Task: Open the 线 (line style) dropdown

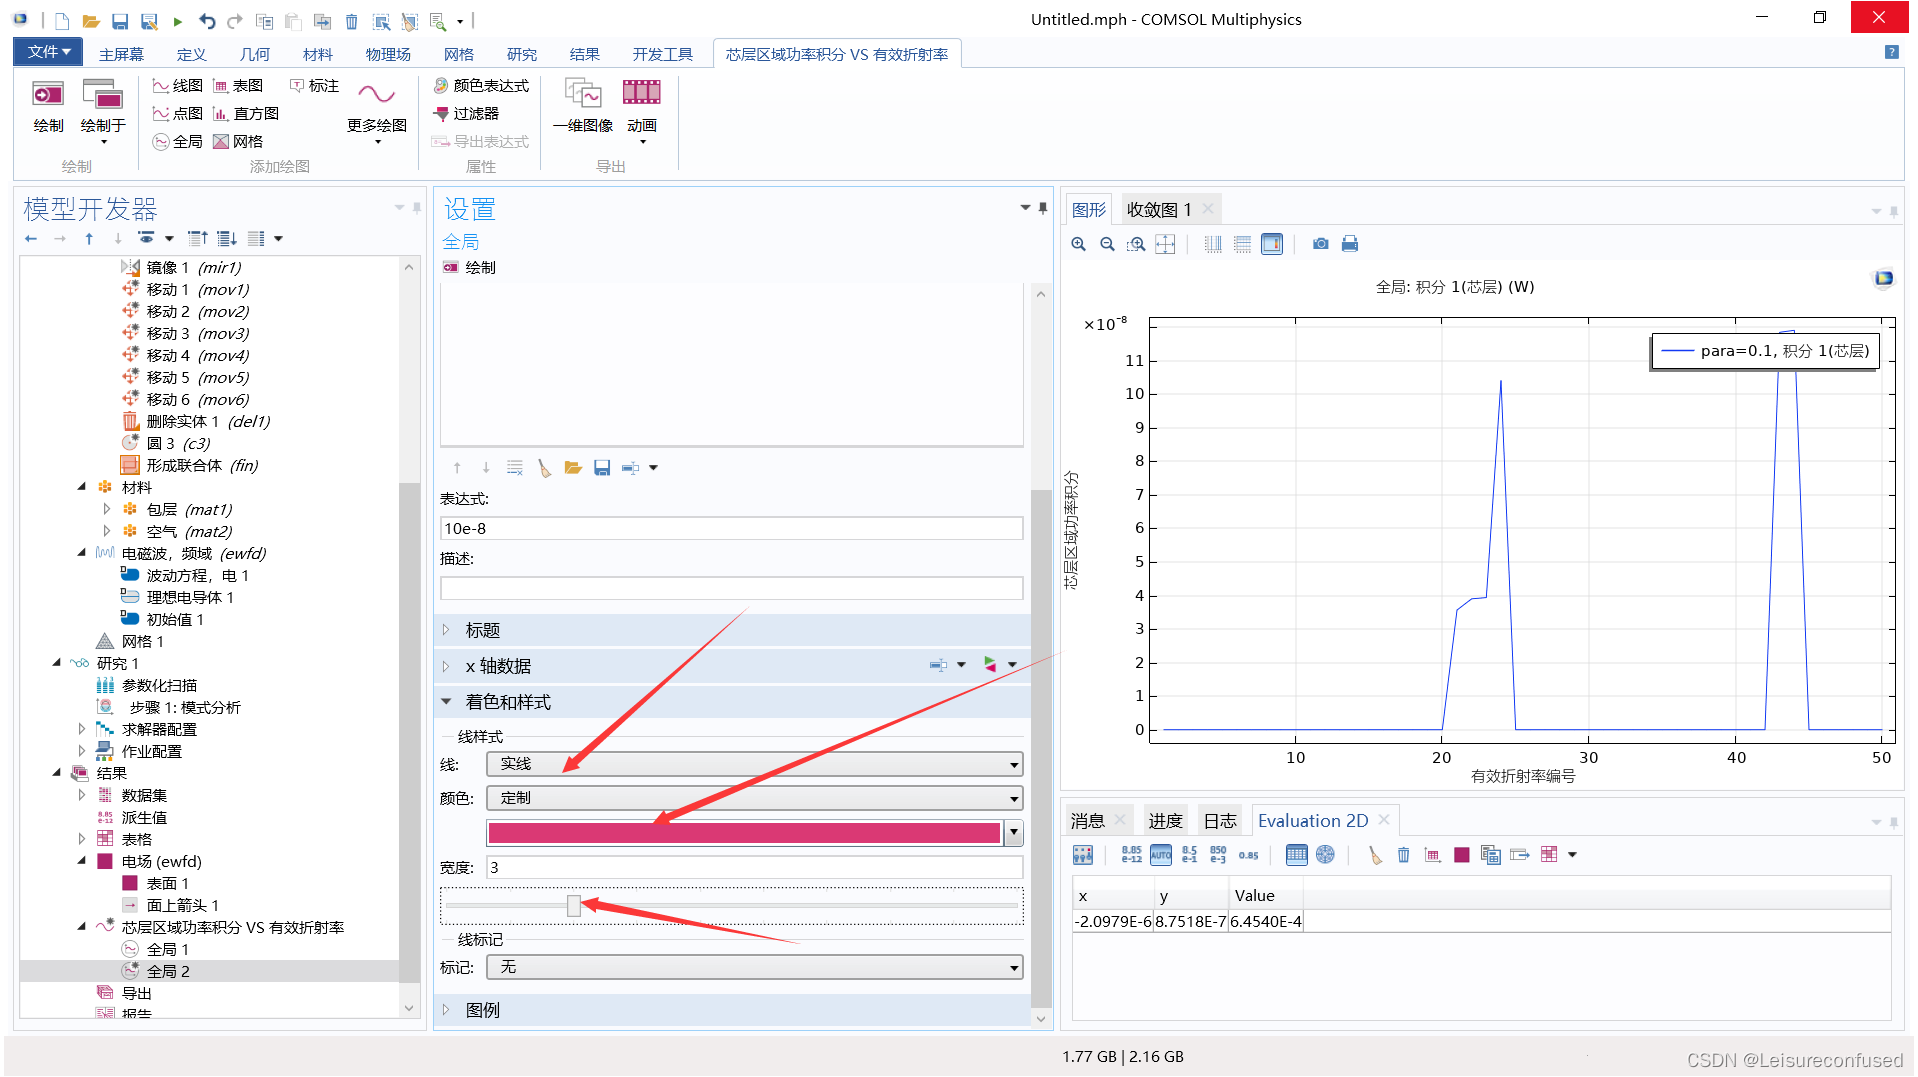Action: 755,764
